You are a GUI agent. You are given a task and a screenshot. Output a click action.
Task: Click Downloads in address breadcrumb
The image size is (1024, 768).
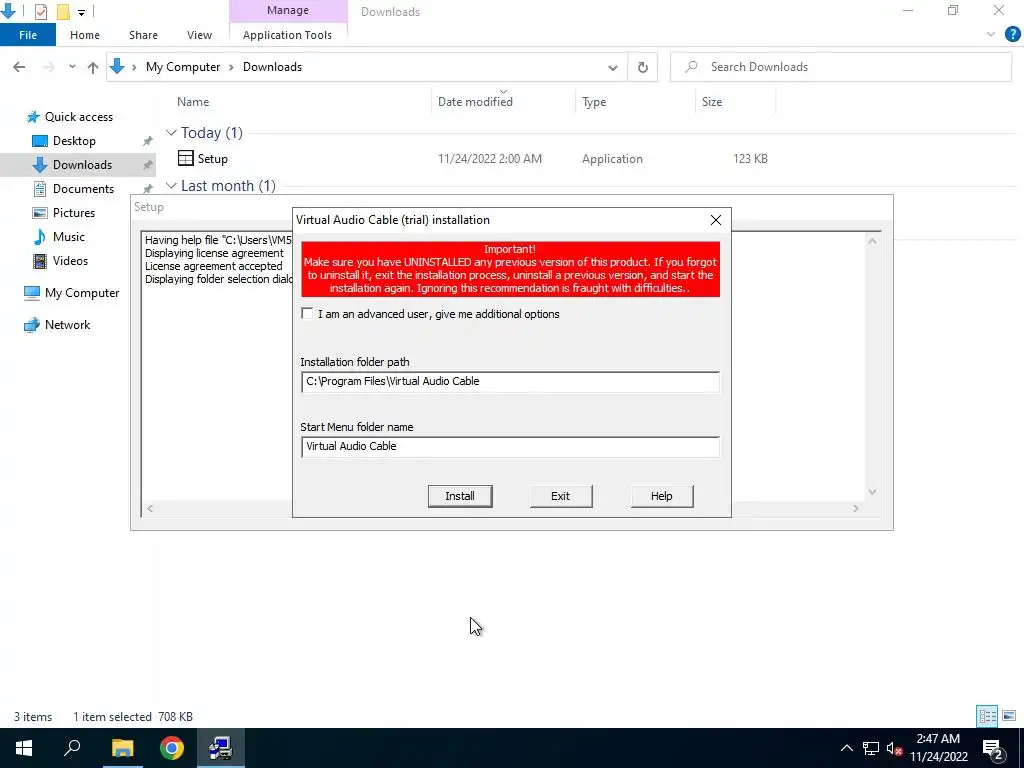click(272, 67)
